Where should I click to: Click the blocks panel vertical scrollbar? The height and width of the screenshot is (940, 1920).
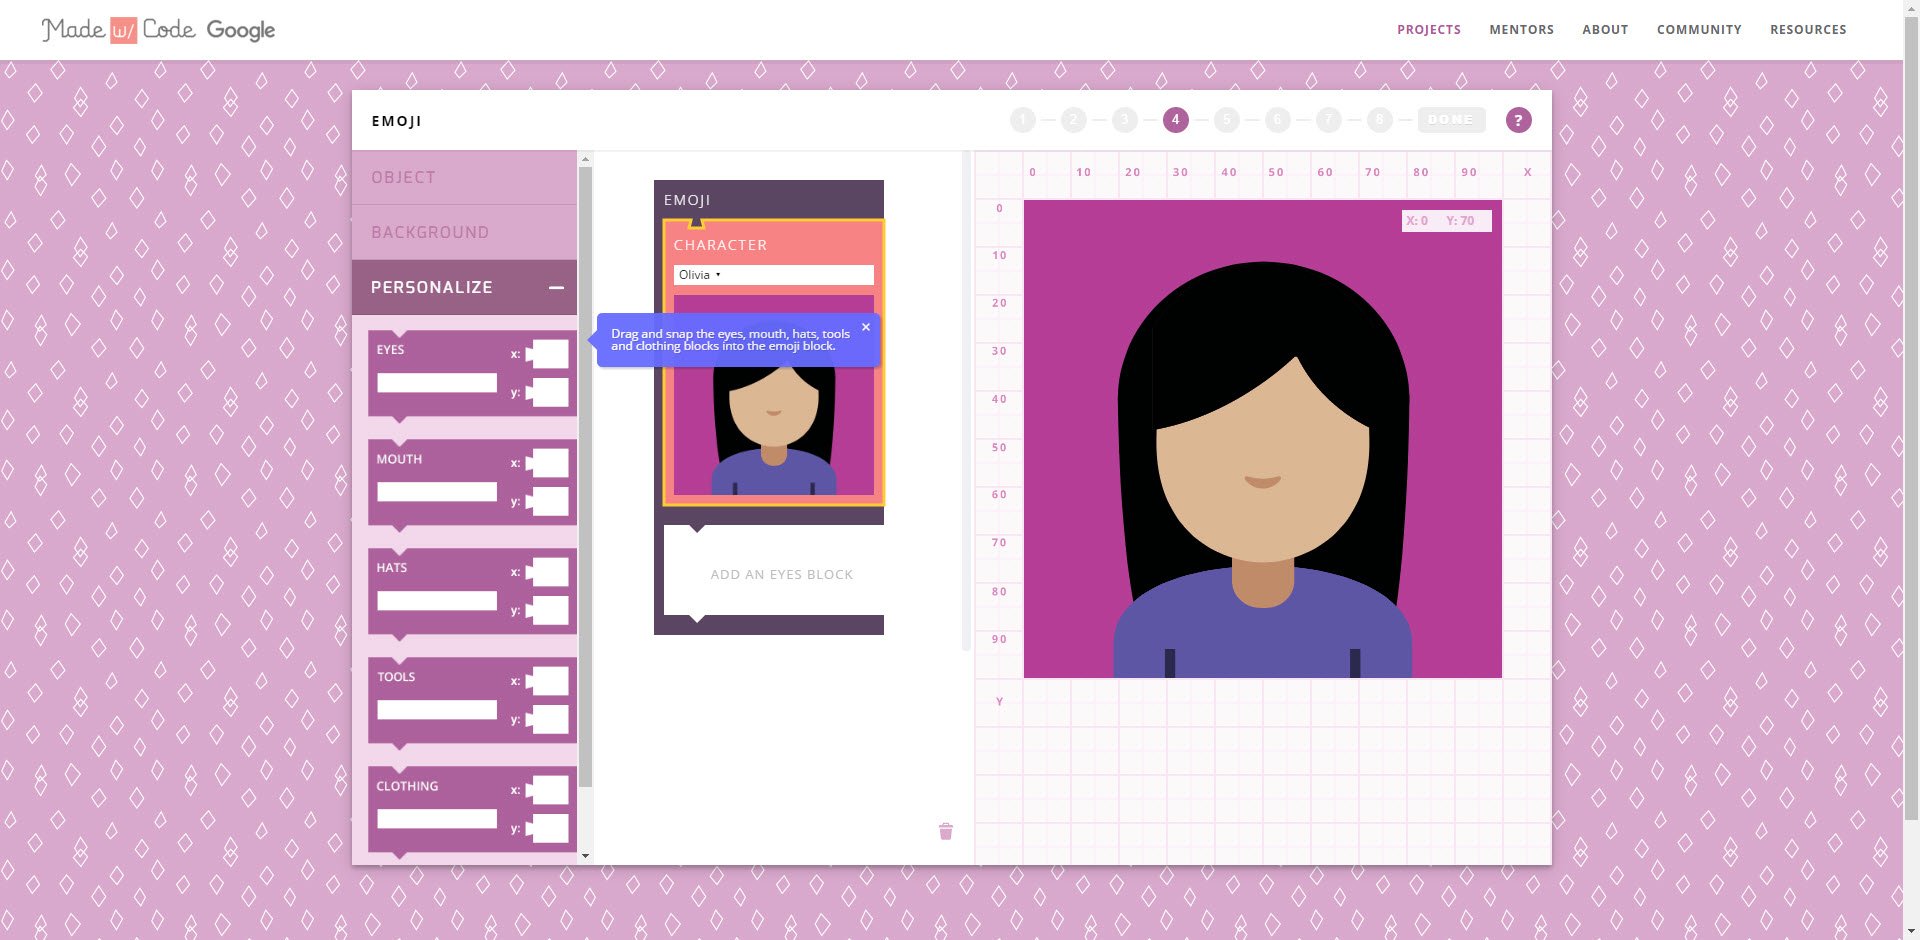pos(586,480)
